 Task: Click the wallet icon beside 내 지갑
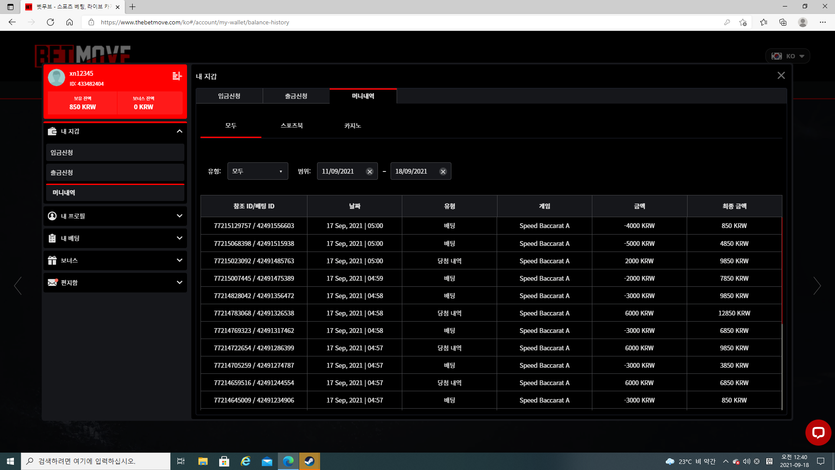click(52, 131)
